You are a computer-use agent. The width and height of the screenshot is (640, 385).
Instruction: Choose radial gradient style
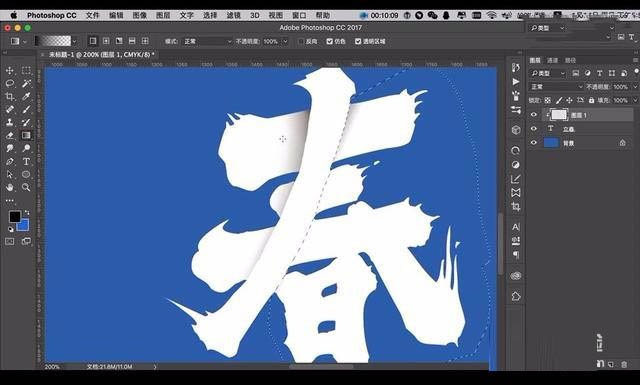[106, 41]
